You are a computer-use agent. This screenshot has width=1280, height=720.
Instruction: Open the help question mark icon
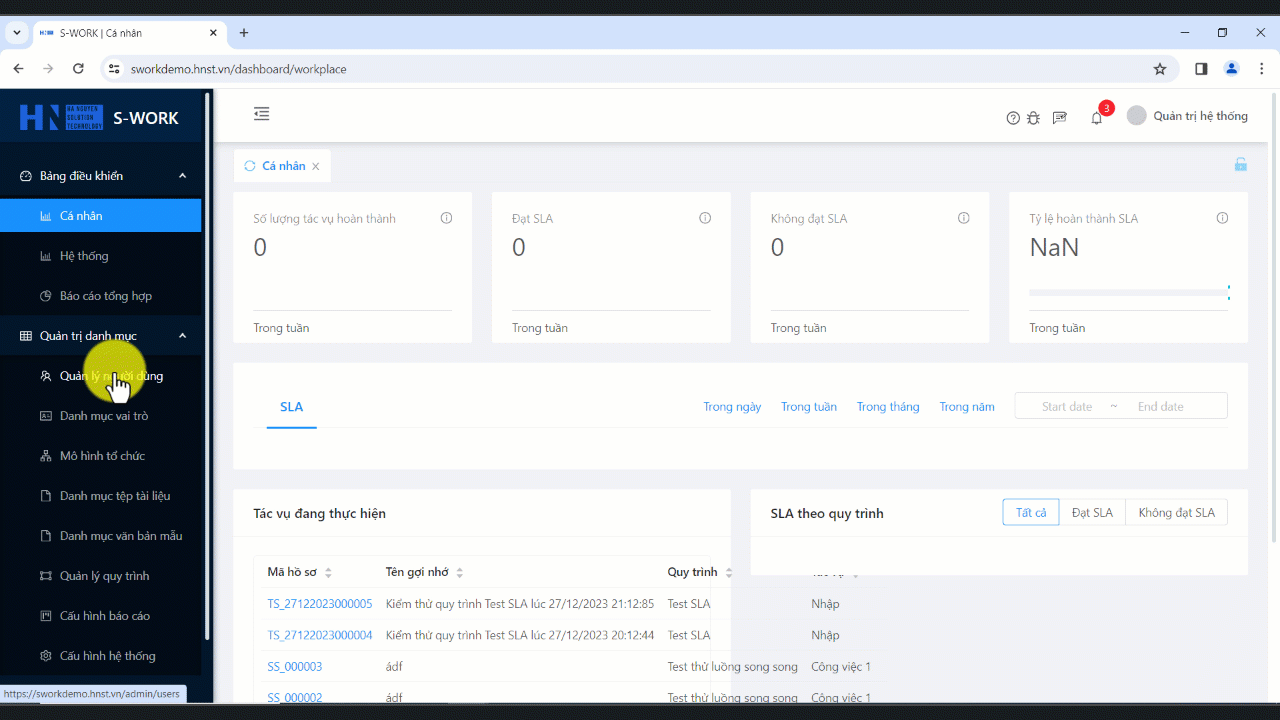click(x=1013, y=118)
